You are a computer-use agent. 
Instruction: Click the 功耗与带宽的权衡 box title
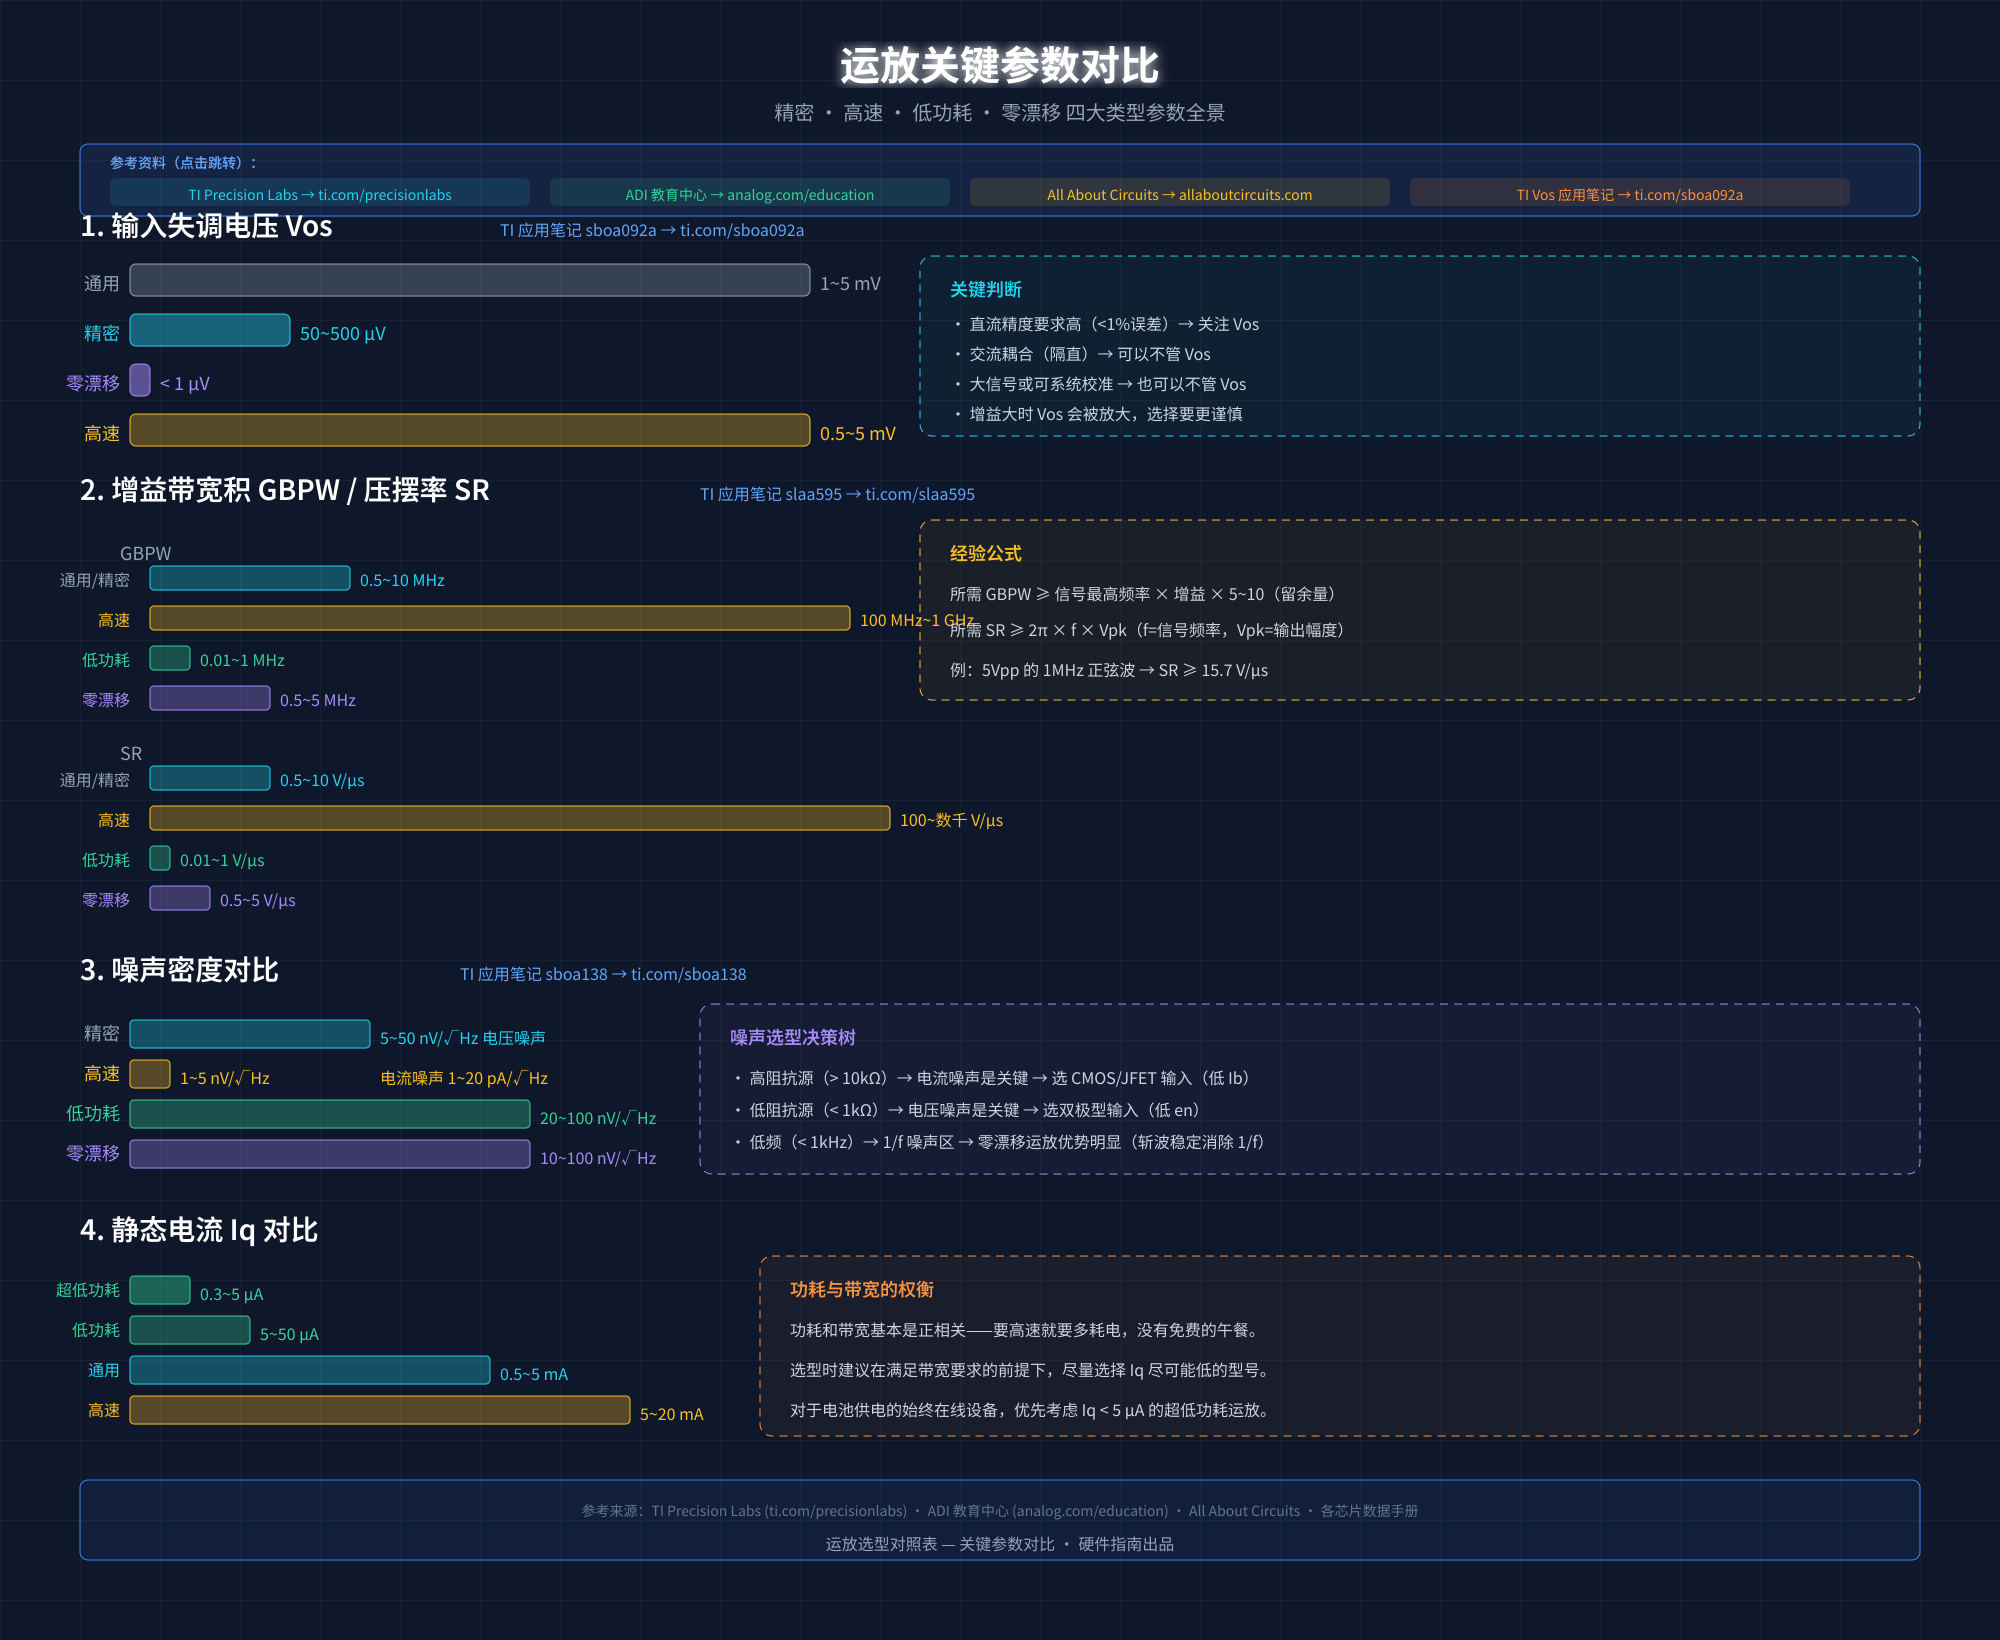pyautogui.click(x=862, y=1289)
